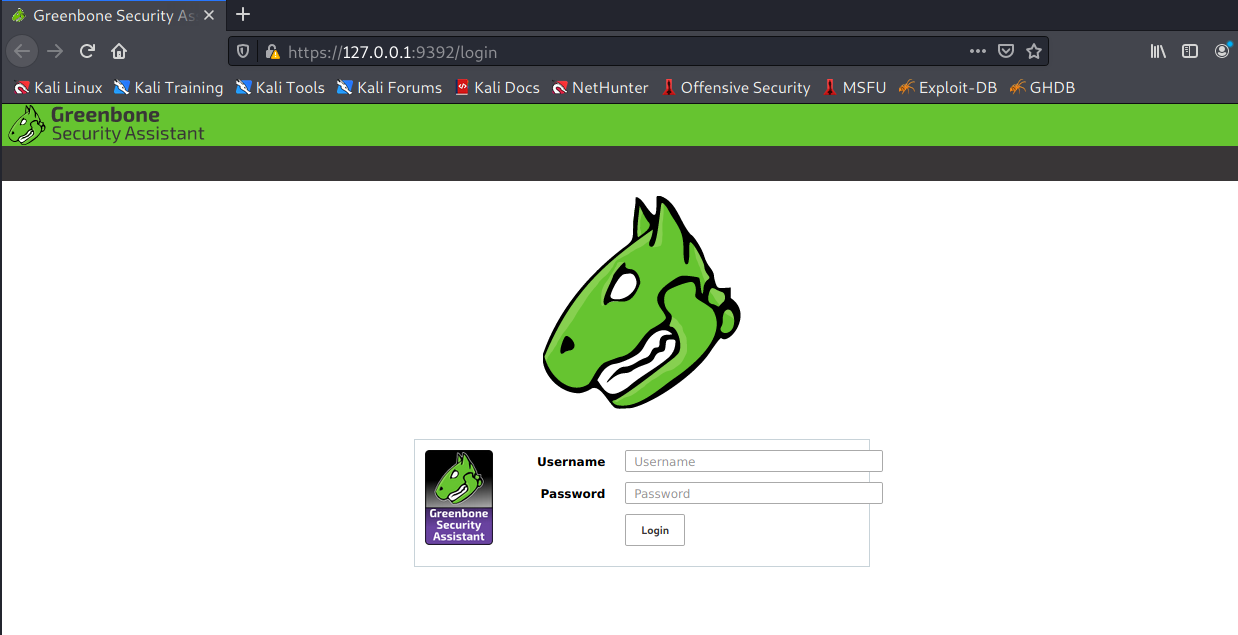Open the page actions three-dot menu
This screenshot has height=635, width=1238.
pos(977,52)
